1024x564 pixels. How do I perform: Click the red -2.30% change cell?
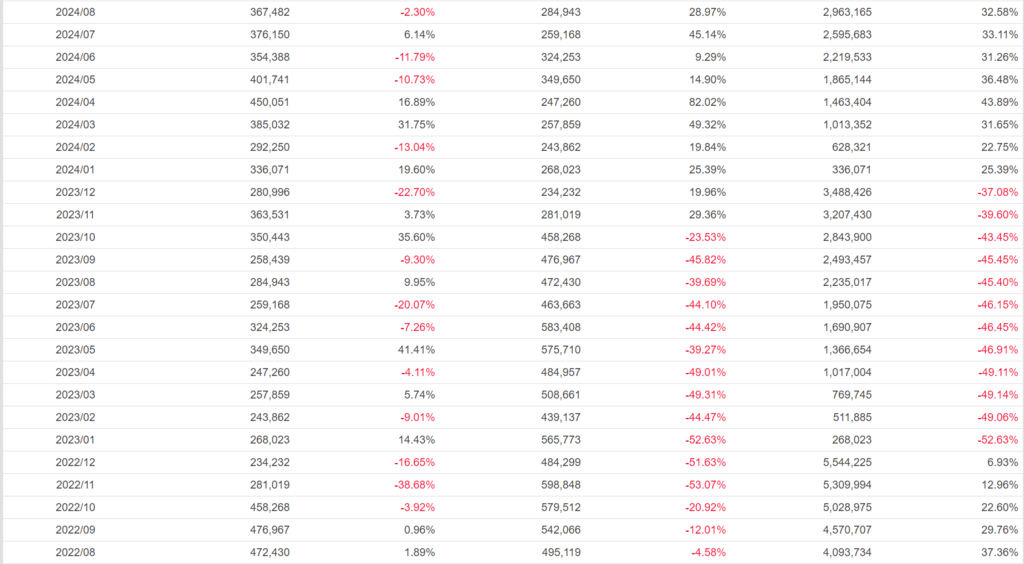pyautogui.click(x=417, y=12)
